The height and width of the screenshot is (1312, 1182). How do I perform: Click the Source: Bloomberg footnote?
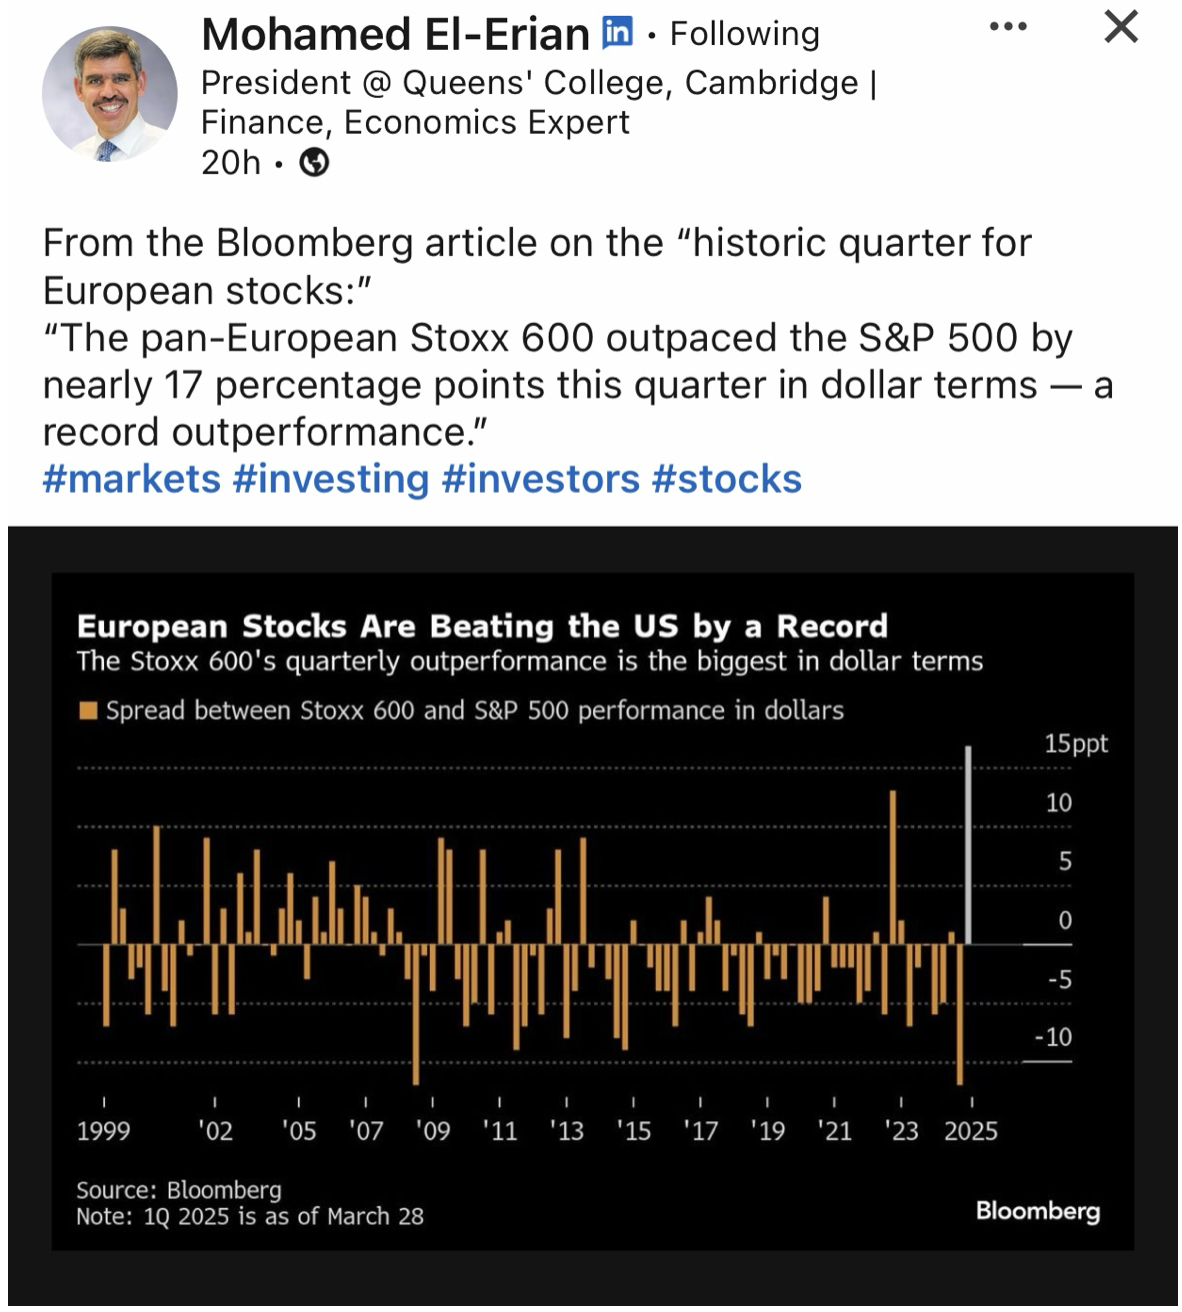point(179,1190)
